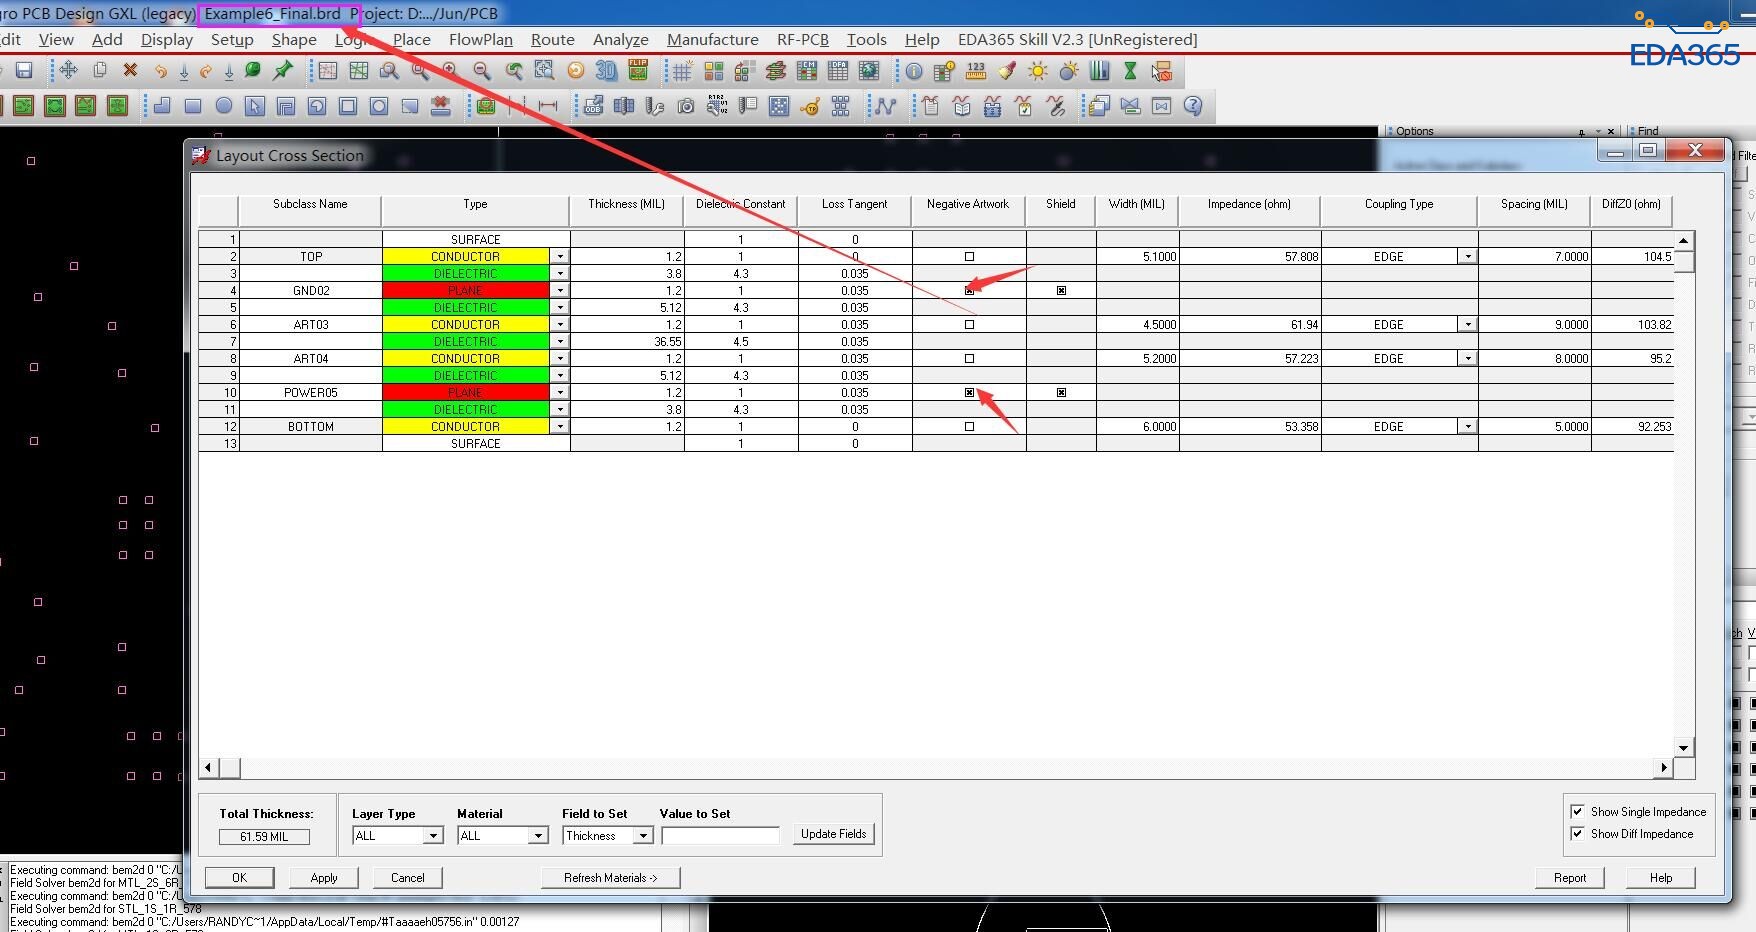Open Type dropdown for POWER05 layer

pyautogui.click(x=560, y=393)
